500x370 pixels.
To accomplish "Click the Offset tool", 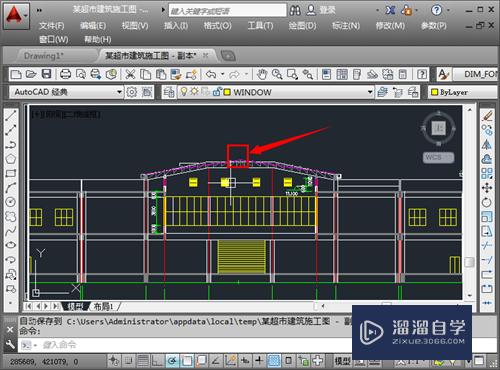I will click(487, 159).
